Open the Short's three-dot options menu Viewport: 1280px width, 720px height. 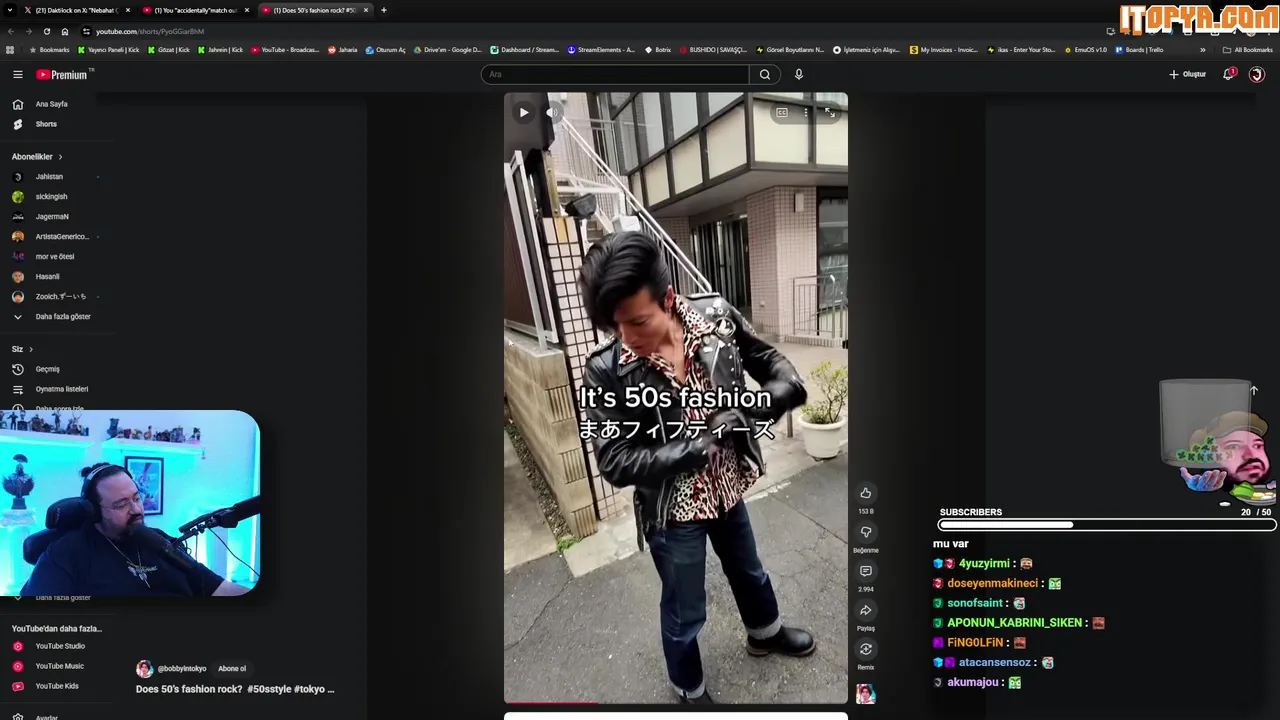pyautogui.click(x=806, y=113)
